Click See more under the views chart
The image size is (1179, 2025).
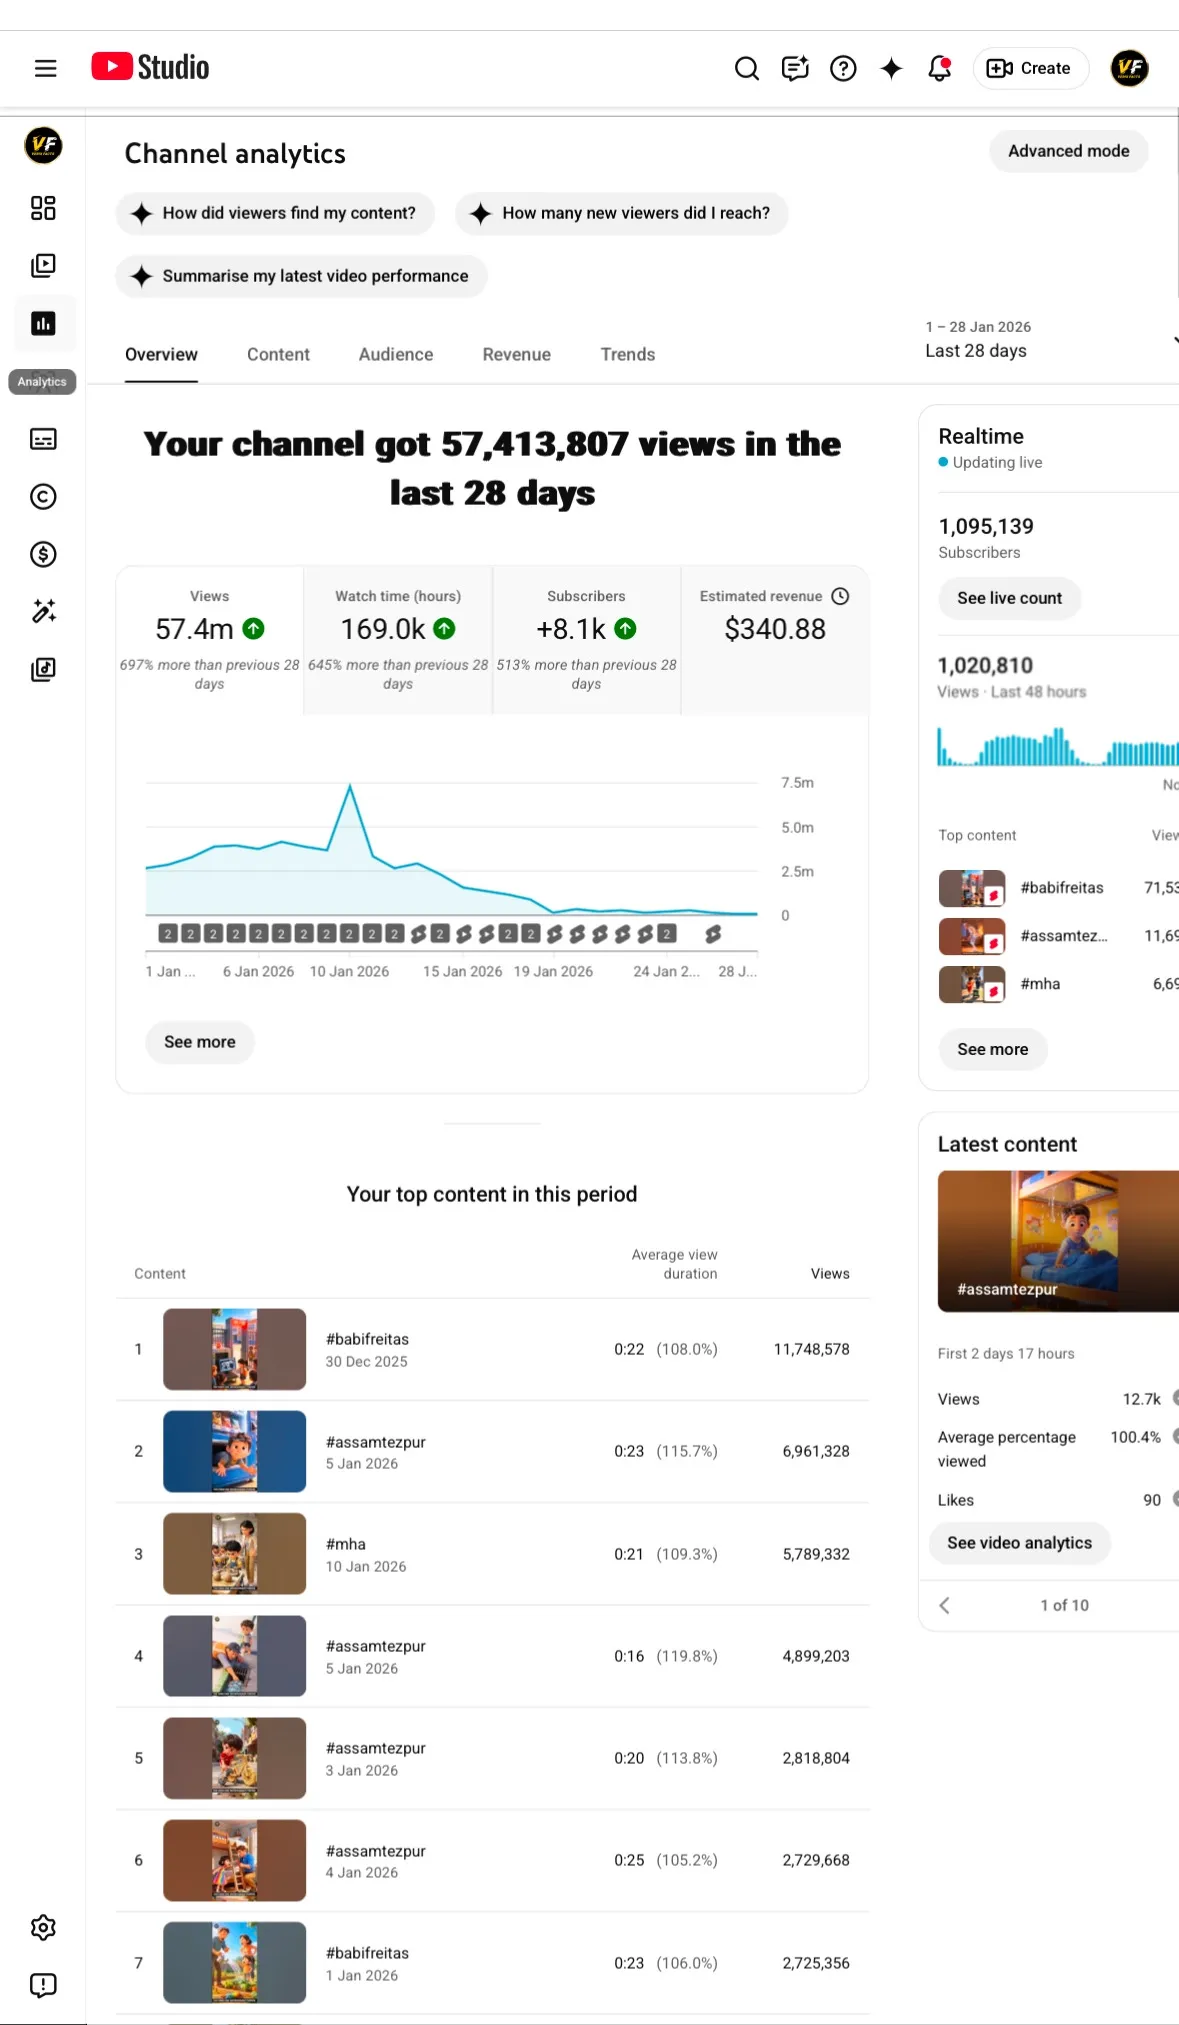[x=200, y=1042]
